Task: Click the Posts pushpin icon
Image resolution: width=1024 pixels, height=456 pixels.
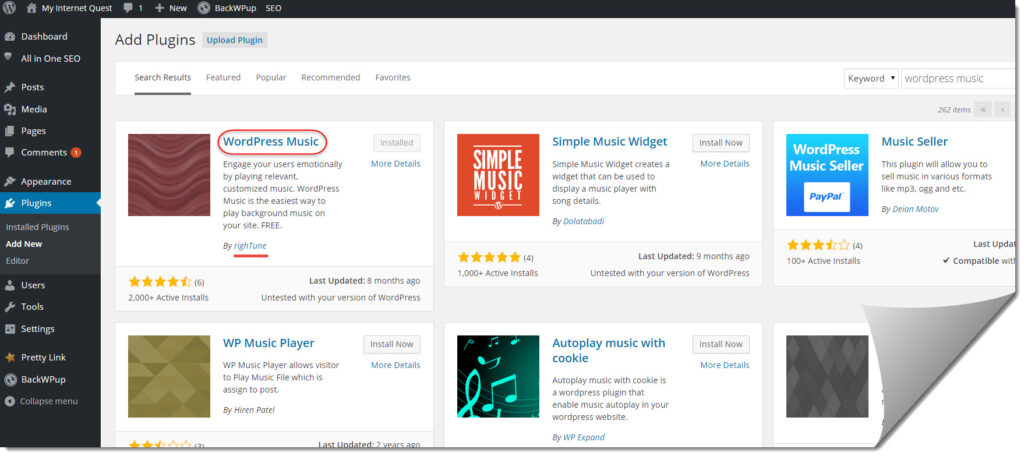Action: tap(10, 87)
